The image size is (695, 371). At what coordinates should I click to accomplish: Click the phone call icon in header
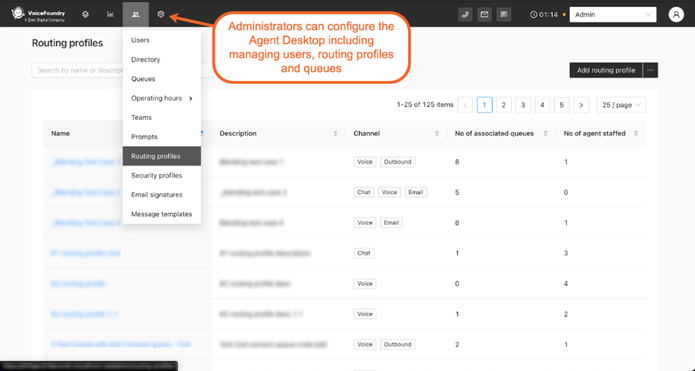tap(465, 15)
